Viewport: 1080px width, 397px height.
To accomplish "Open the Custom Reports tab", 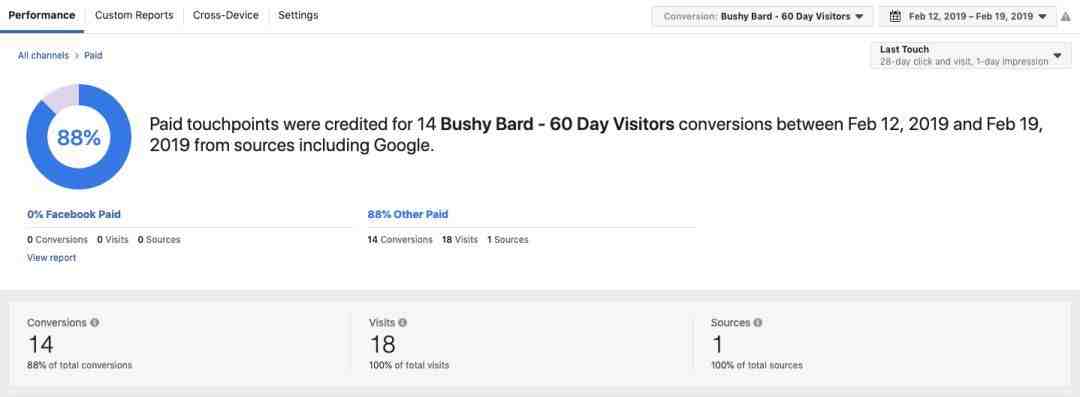I will (x=134, y=15).
